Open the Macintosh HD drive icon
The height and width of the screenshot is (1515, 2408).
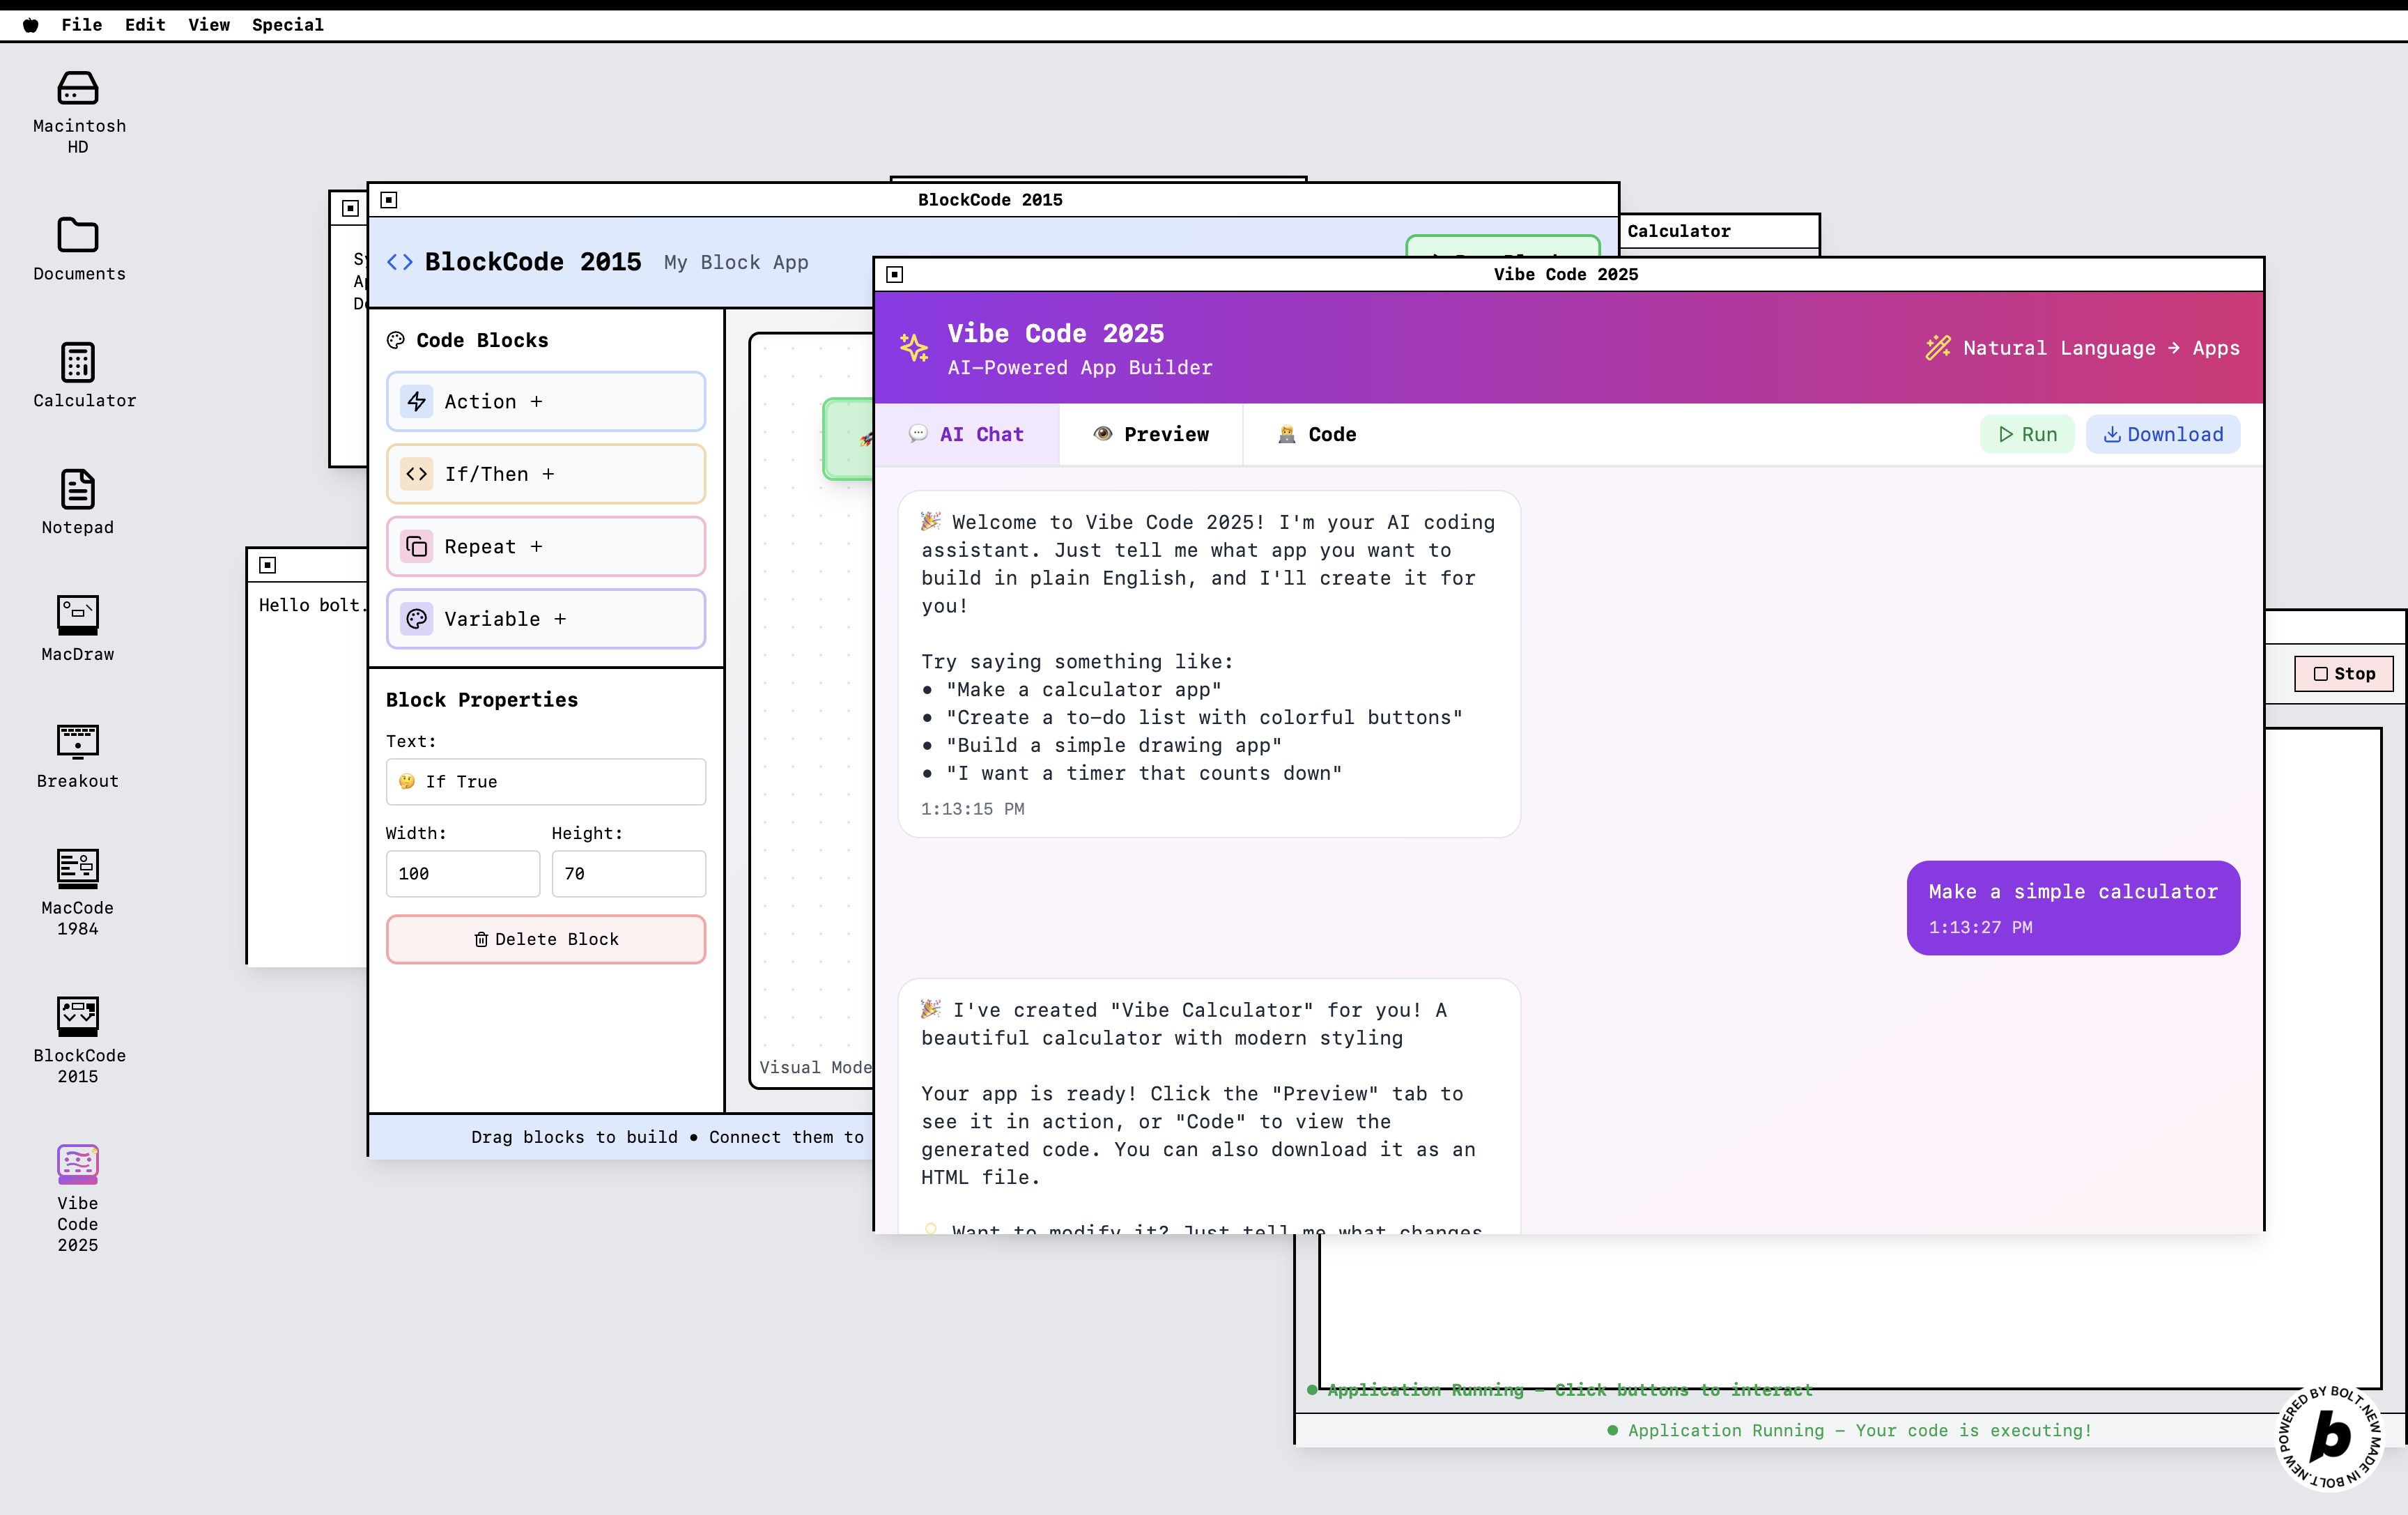click(x=77, y=89)
